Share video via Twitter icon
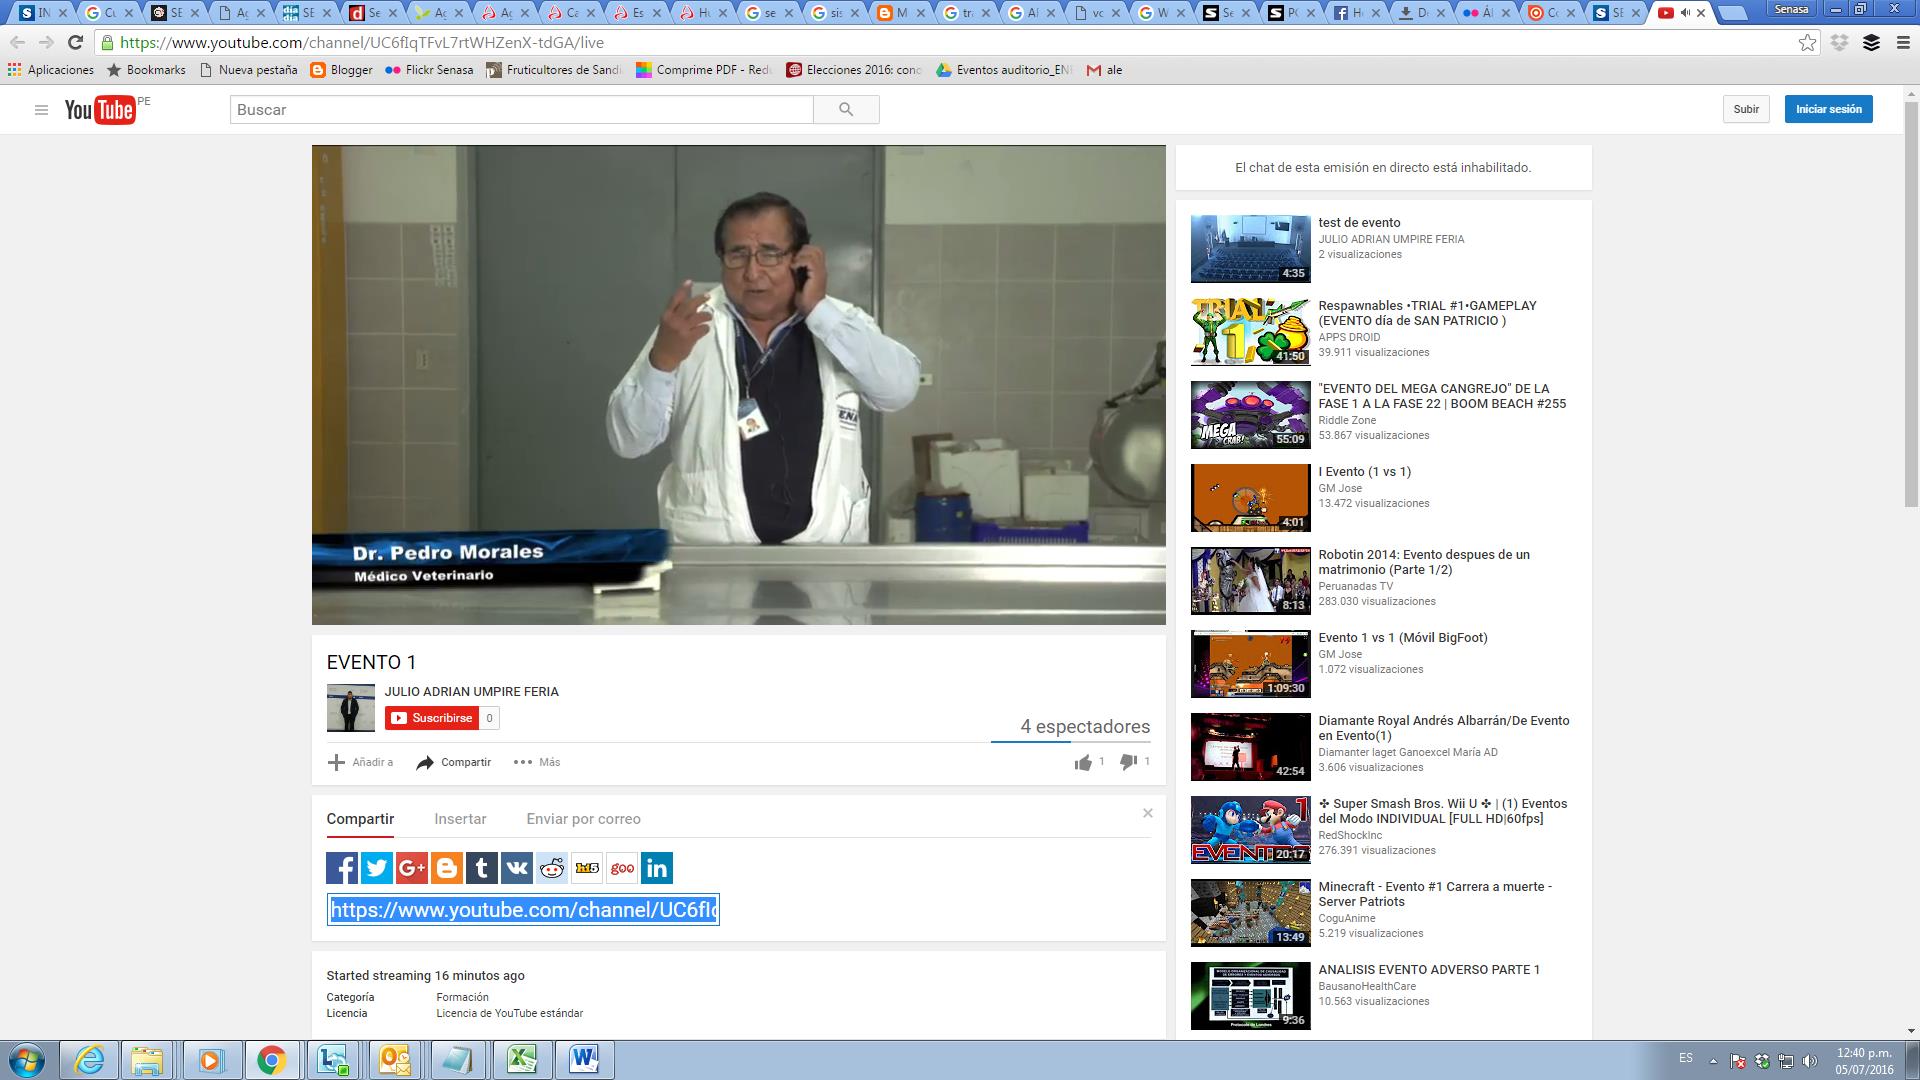 tap(377, 868)
